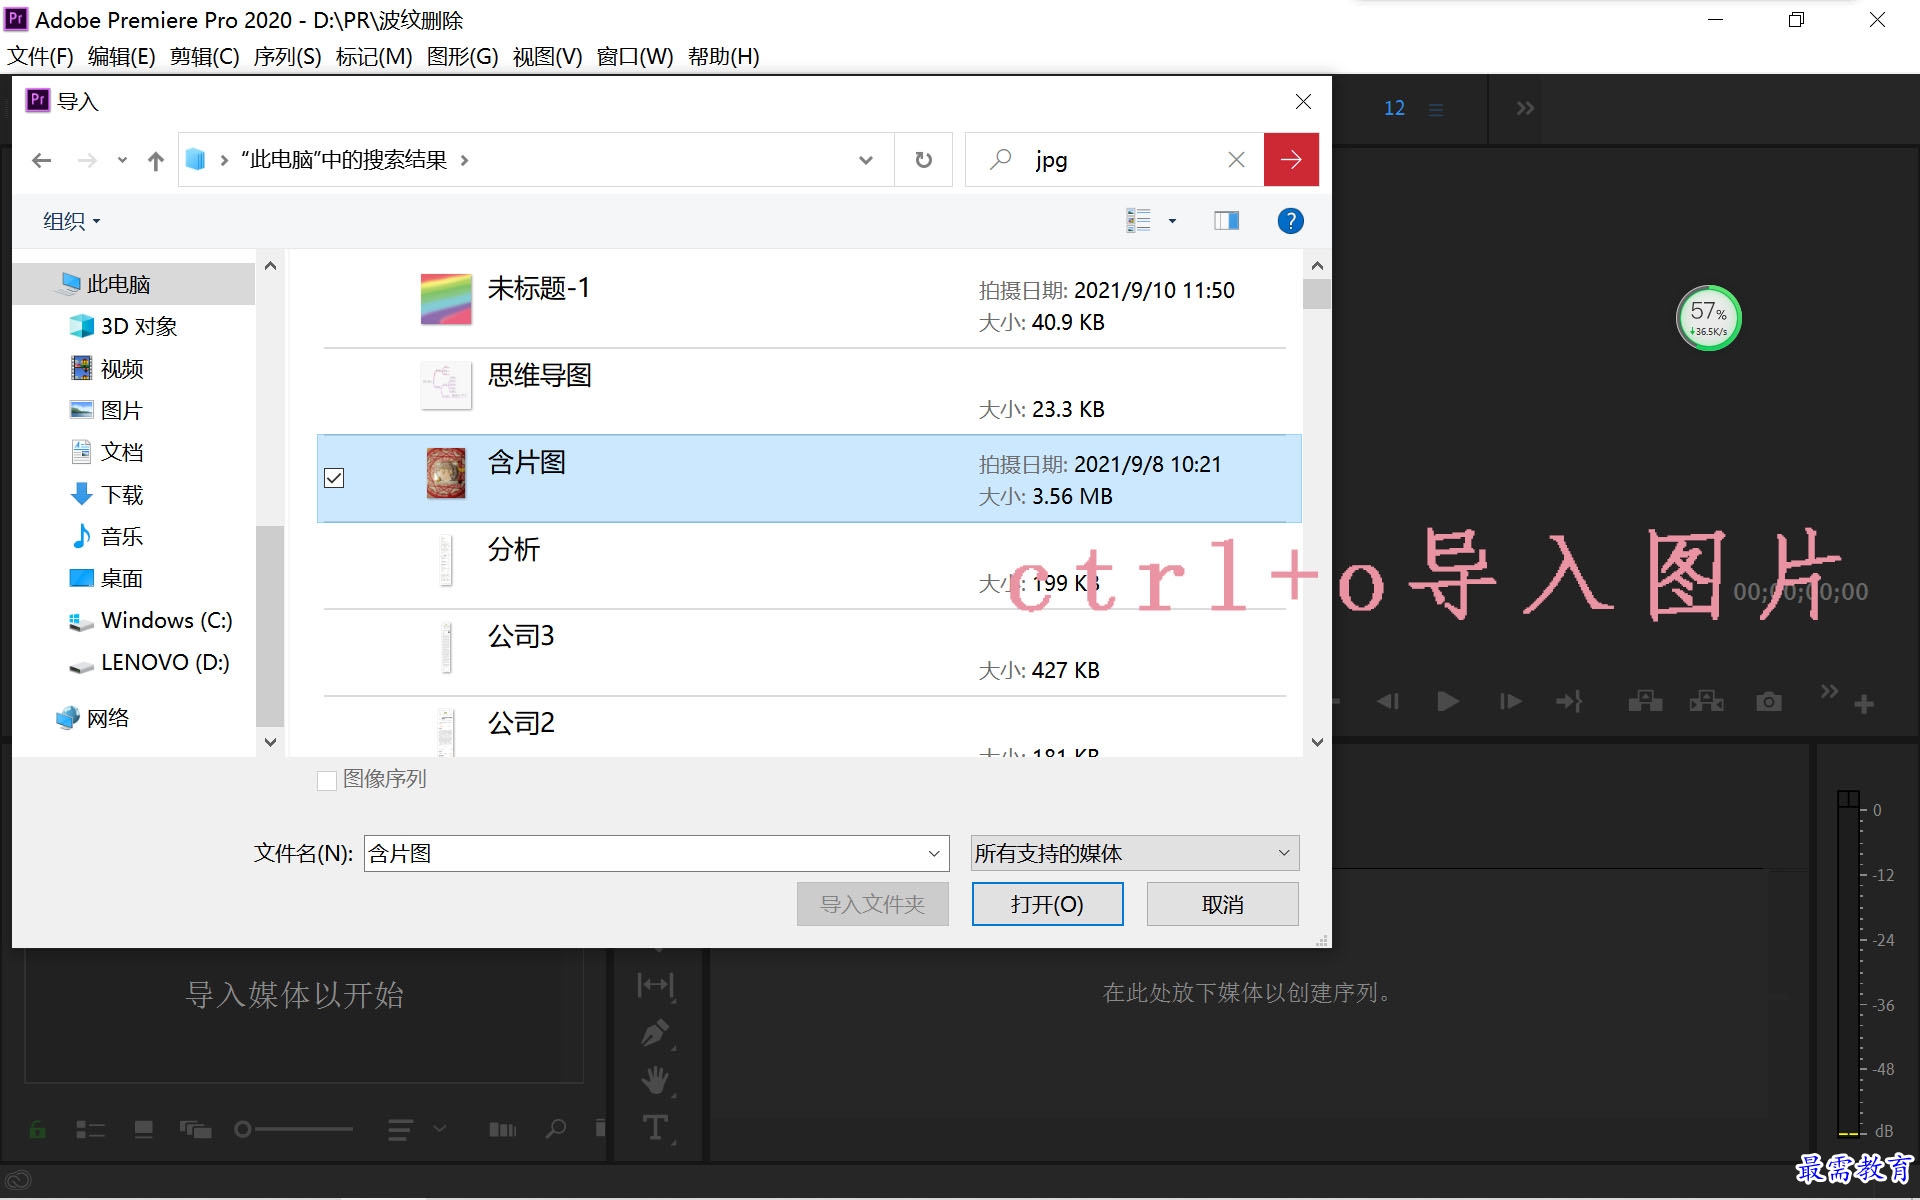This screenshot has width=1920, height=1200.
Task: Show more monitor transport buttons
Action: pos(1829,691)
